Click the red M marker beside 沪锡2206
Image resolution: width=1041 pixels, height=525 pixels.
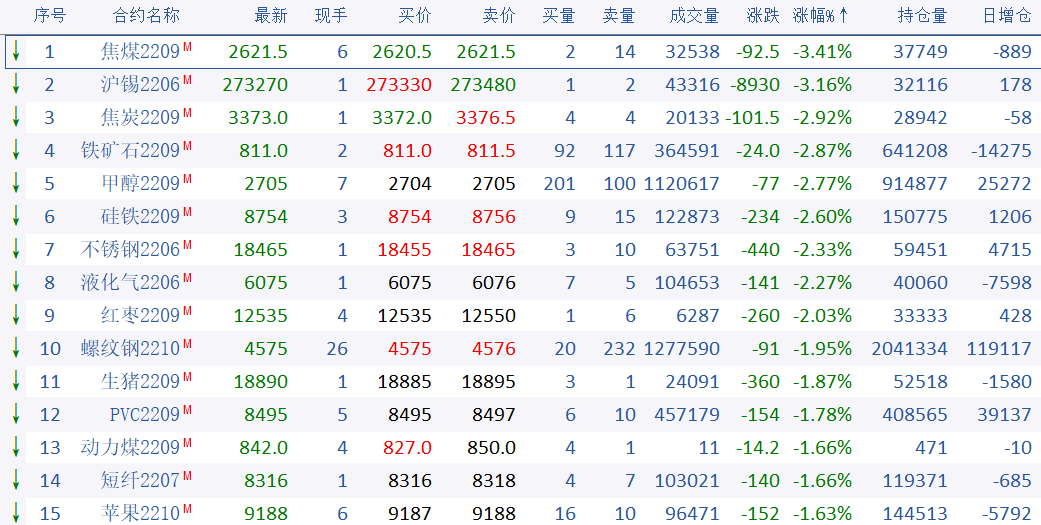click(187, 80)
